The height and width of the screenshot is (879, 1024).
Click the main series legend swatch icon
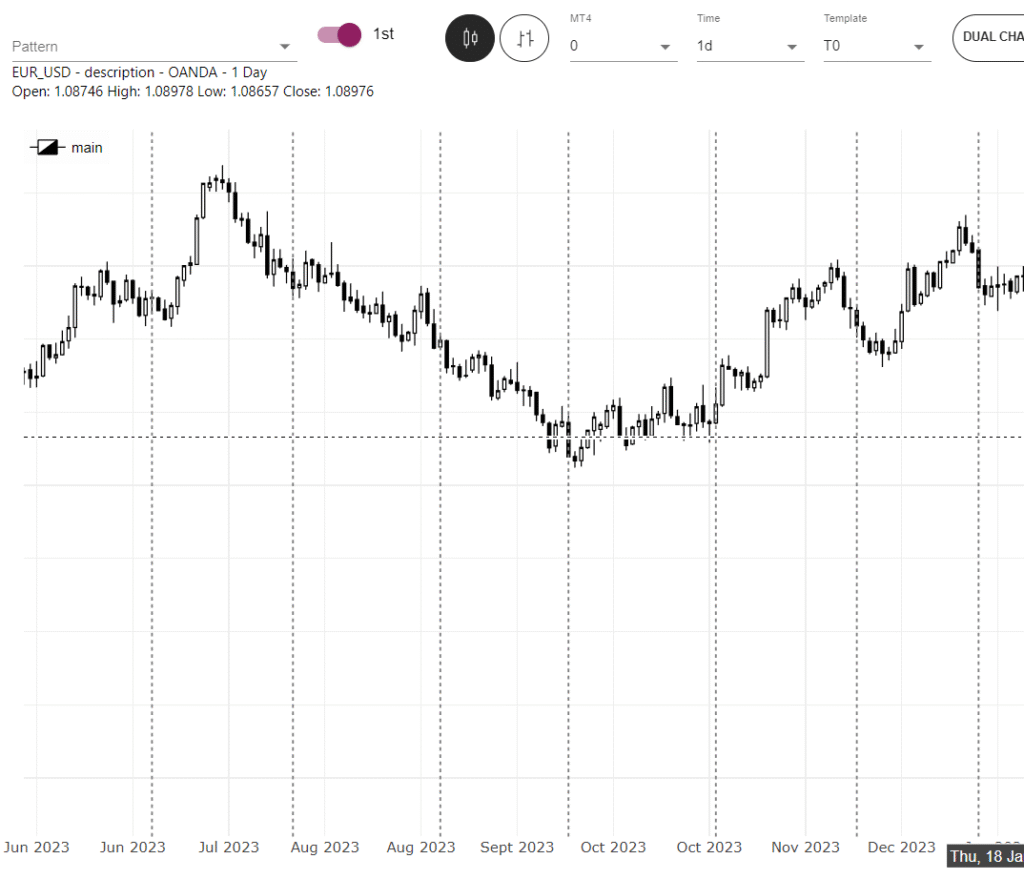click(48, 147)
